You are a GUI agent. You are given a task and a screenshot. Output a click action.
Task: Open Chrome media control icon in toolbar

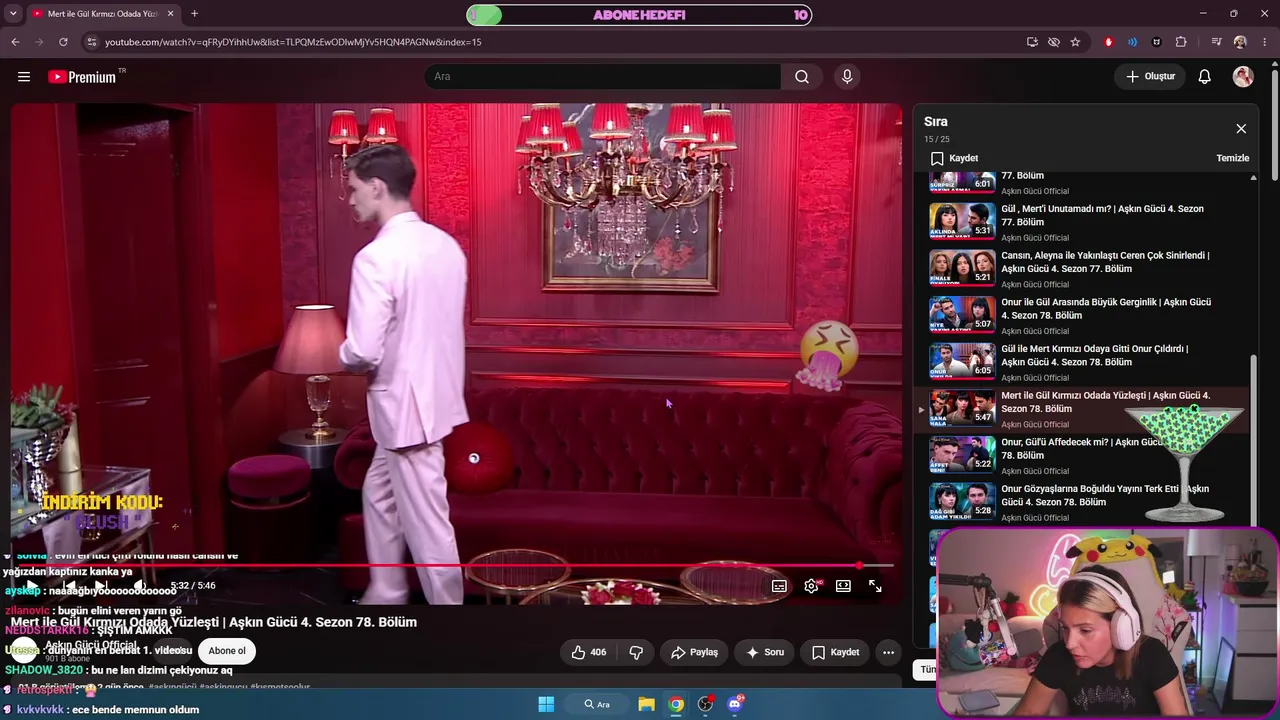[x=1216, y=42]
